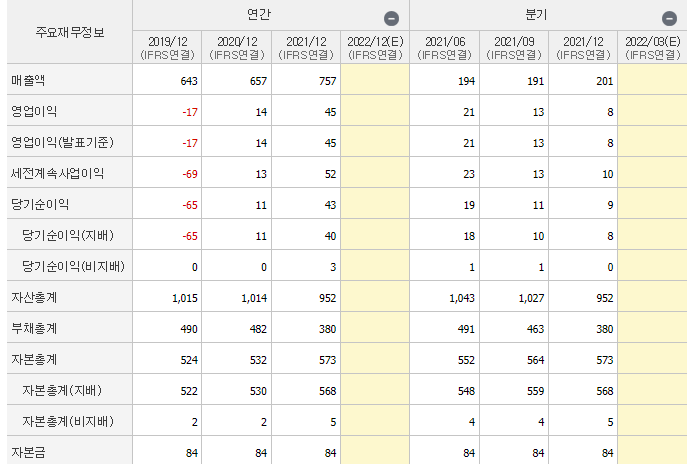
Task: Click the 자산총계 value 1,015
Action: click(184, 298)
